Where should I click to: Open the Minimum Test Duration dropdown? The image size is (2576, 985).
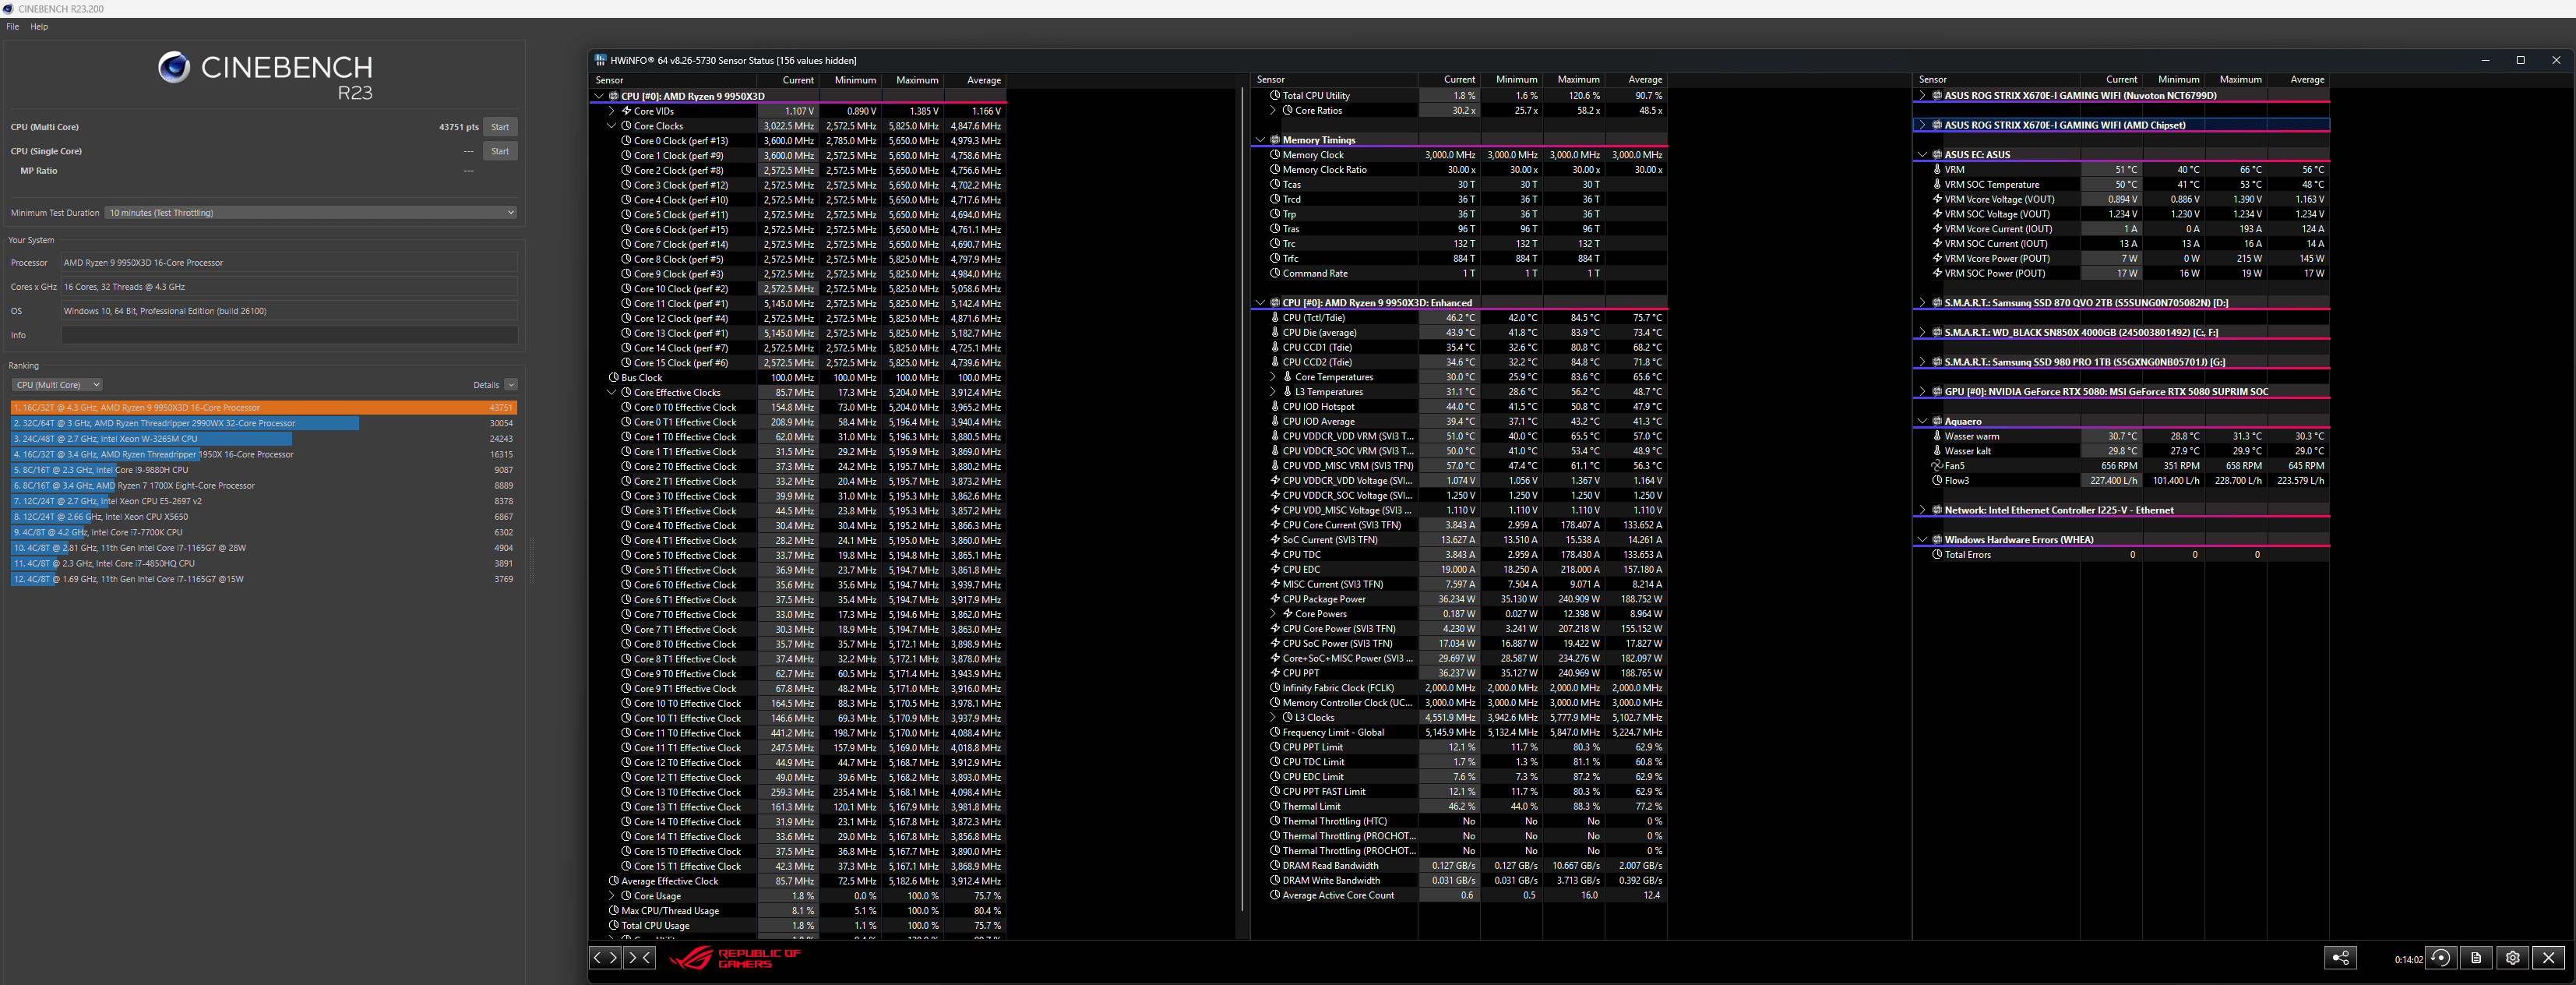311,213
